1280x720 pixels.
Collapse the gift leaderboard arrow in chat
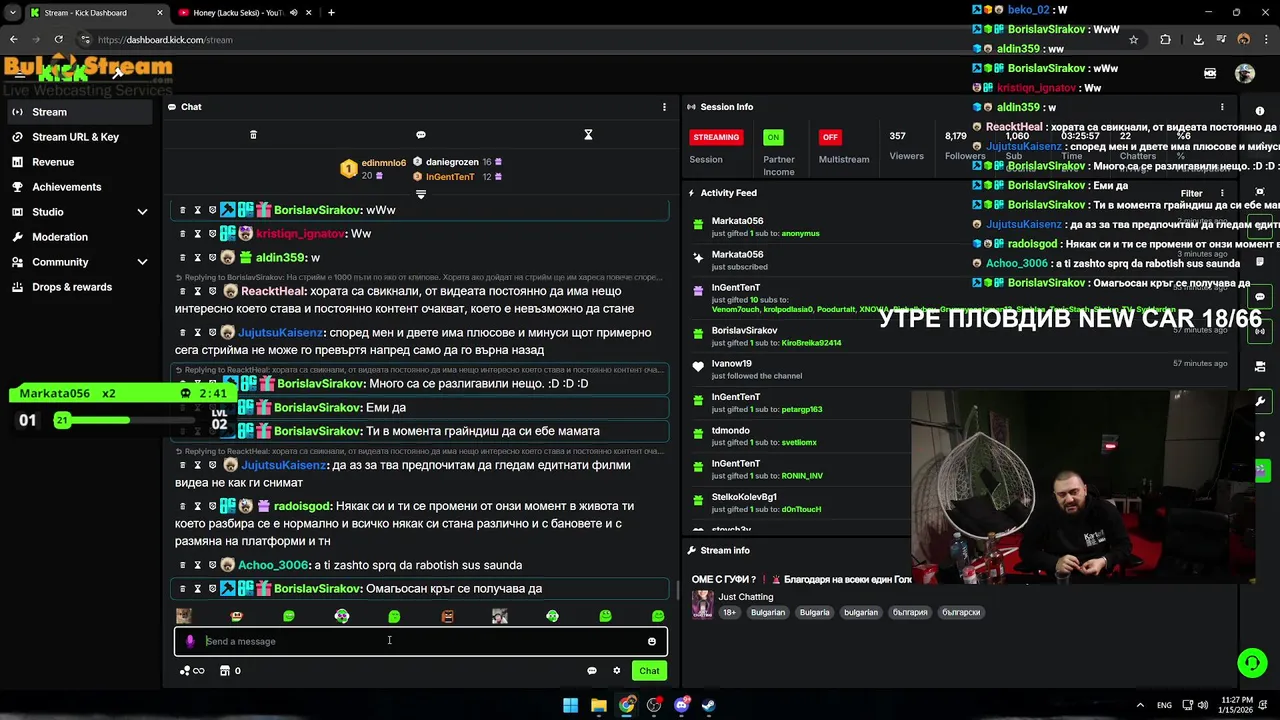tap(421, 194)
